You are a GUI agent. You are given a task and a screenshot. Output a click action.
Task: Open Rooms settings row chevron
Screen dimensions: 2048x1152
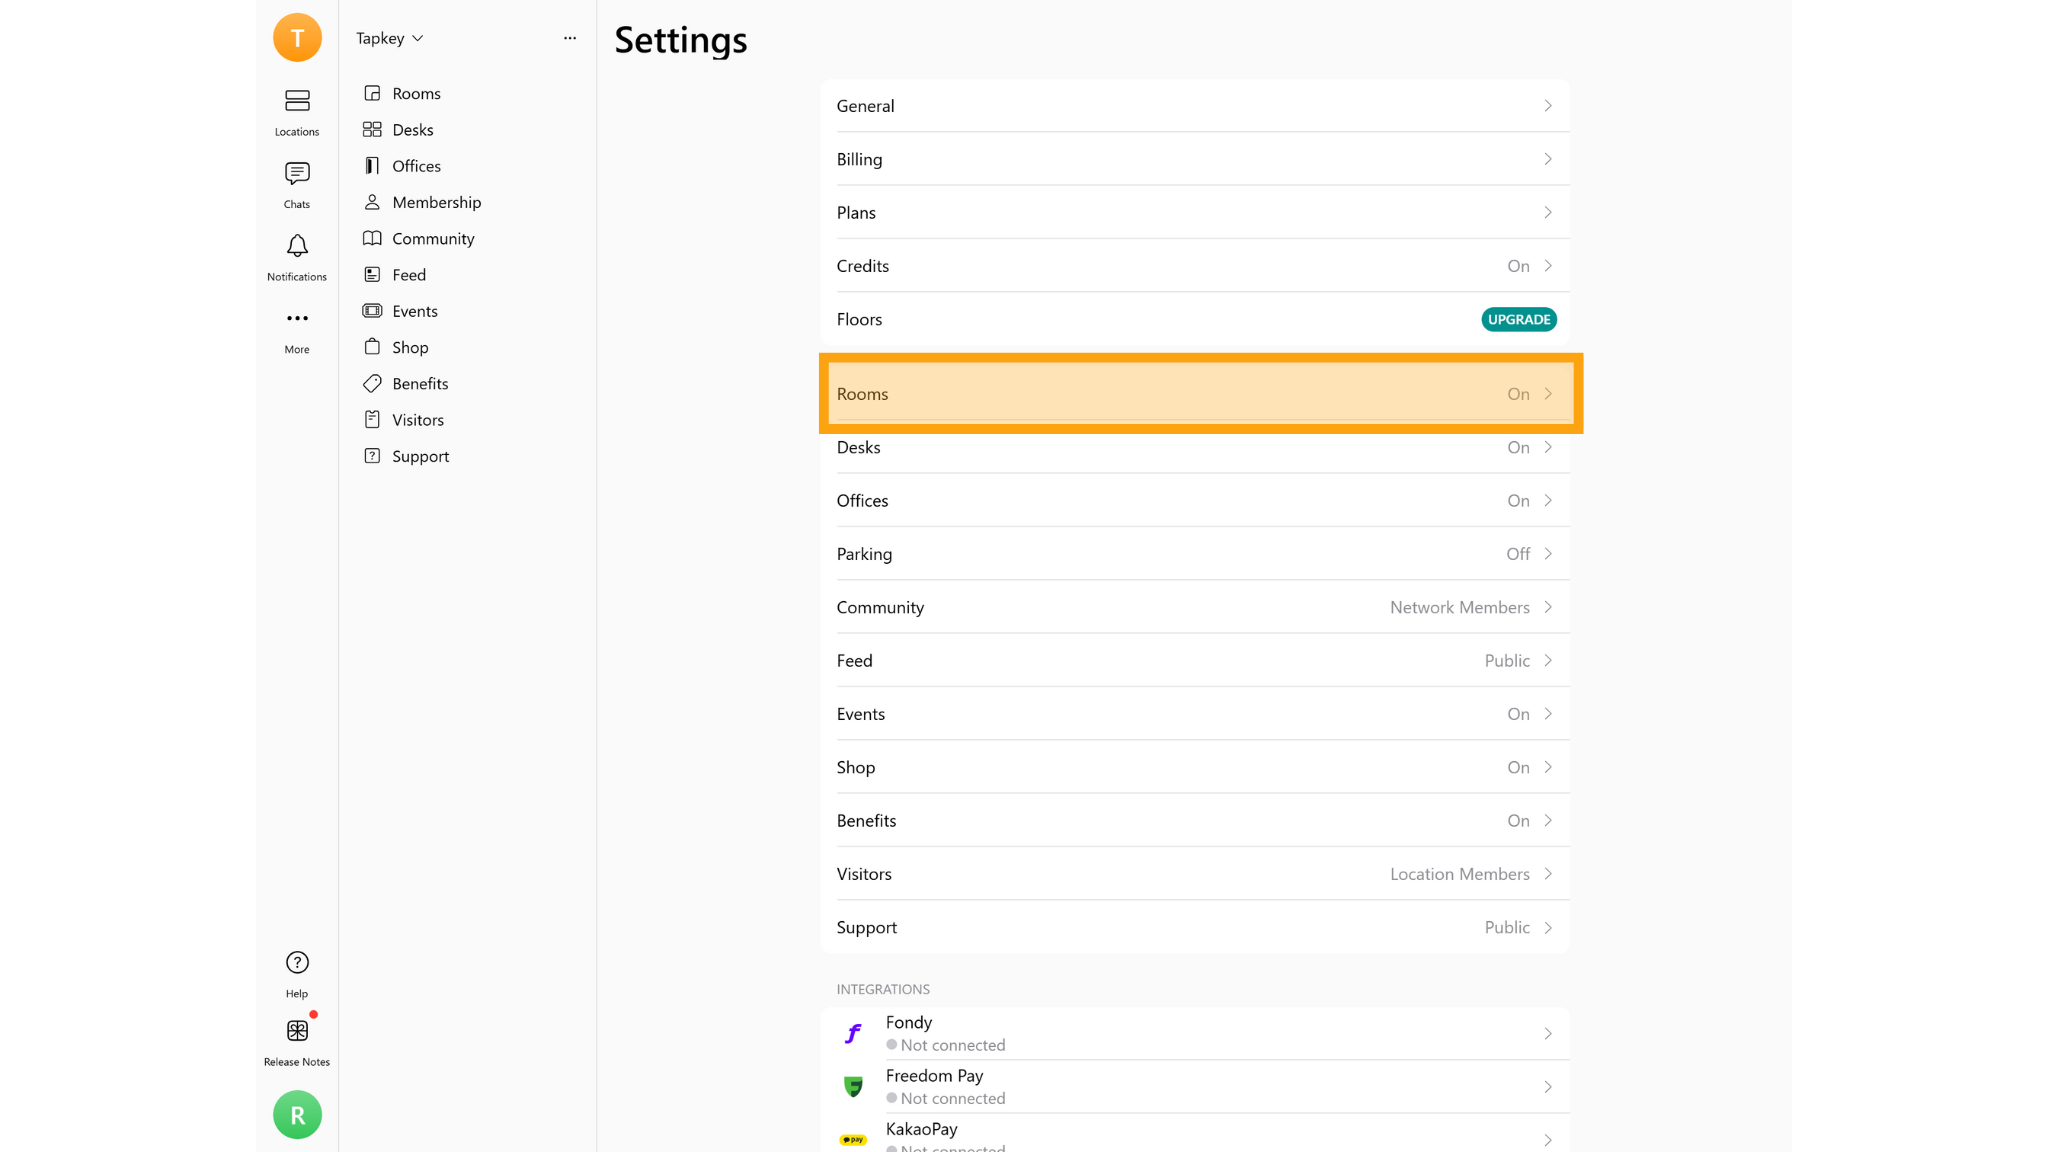tap(1548, 394)
